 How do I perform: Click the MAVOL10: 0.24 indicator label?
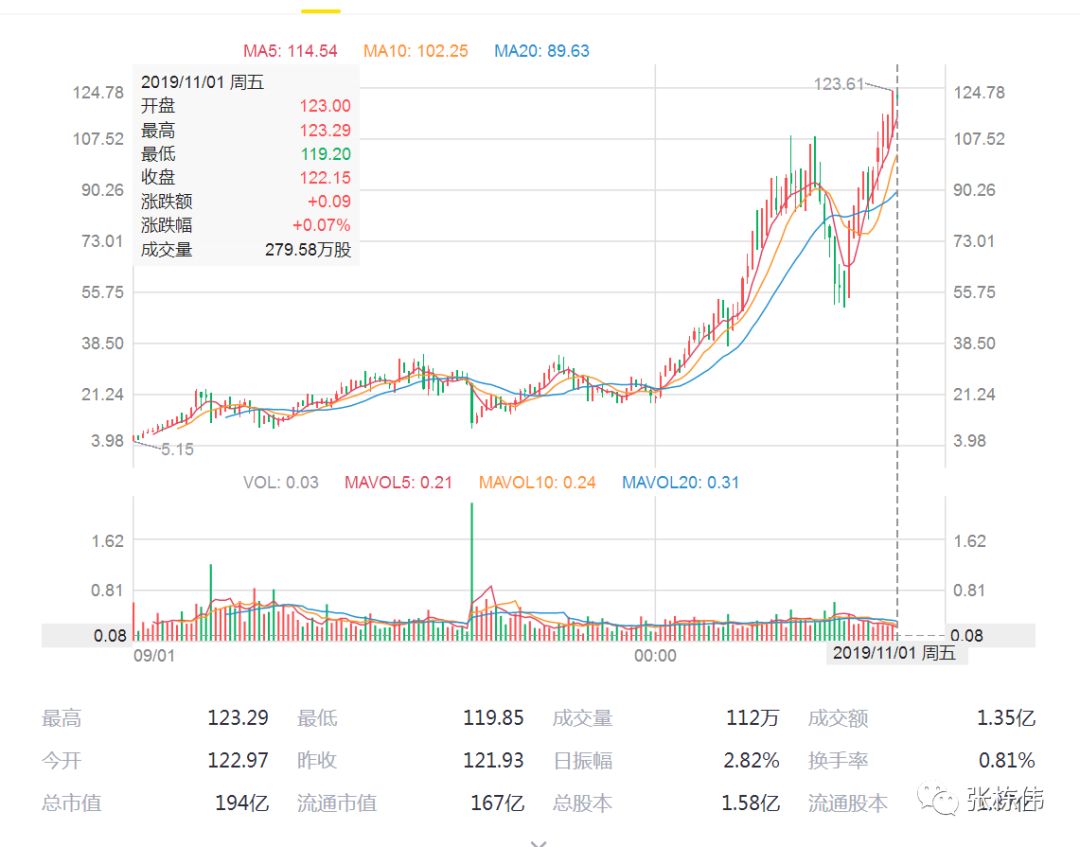(537, 483)
